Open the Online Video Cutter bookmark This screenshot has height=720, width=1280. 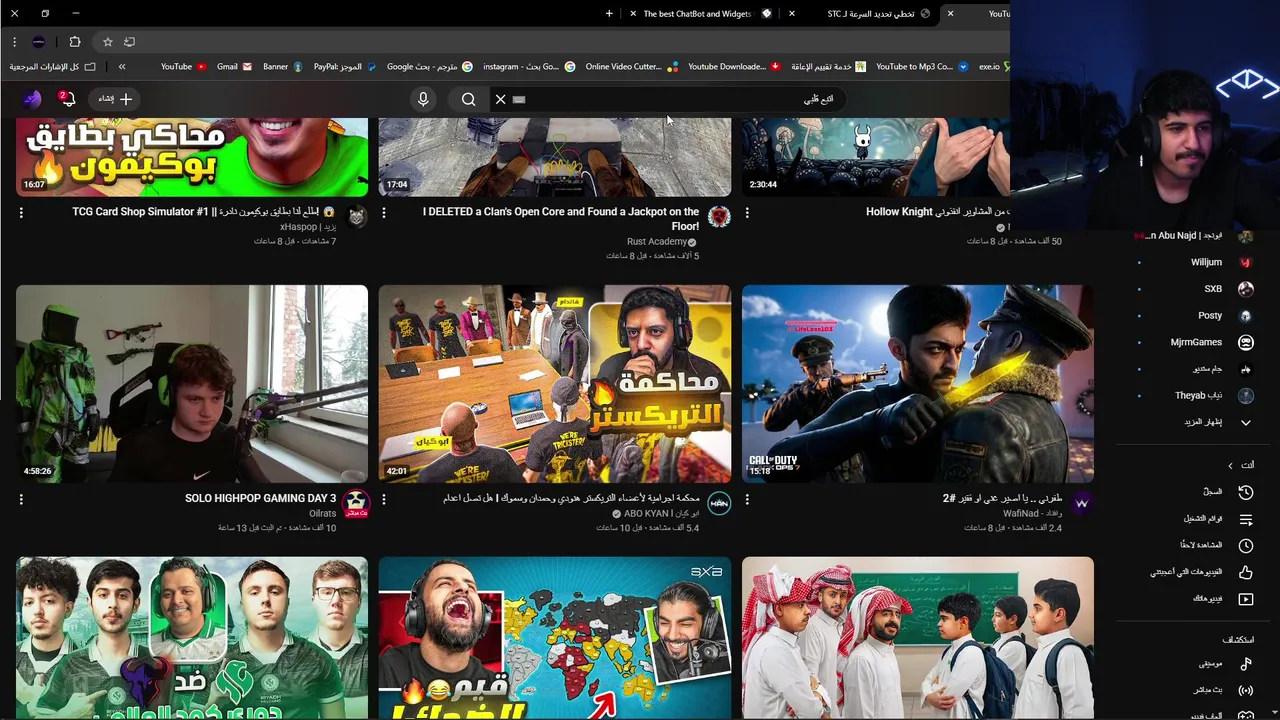pyautogui.click(x=631, y=67)
